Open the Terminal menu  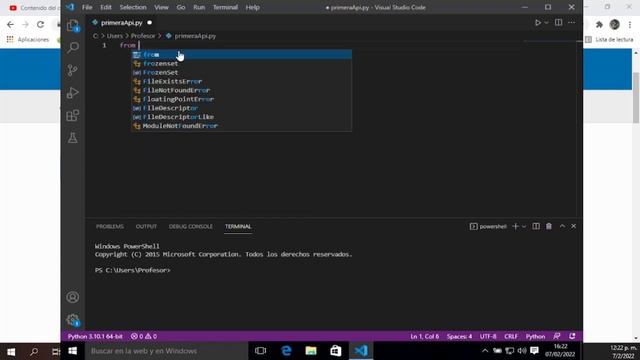[225, 7]
